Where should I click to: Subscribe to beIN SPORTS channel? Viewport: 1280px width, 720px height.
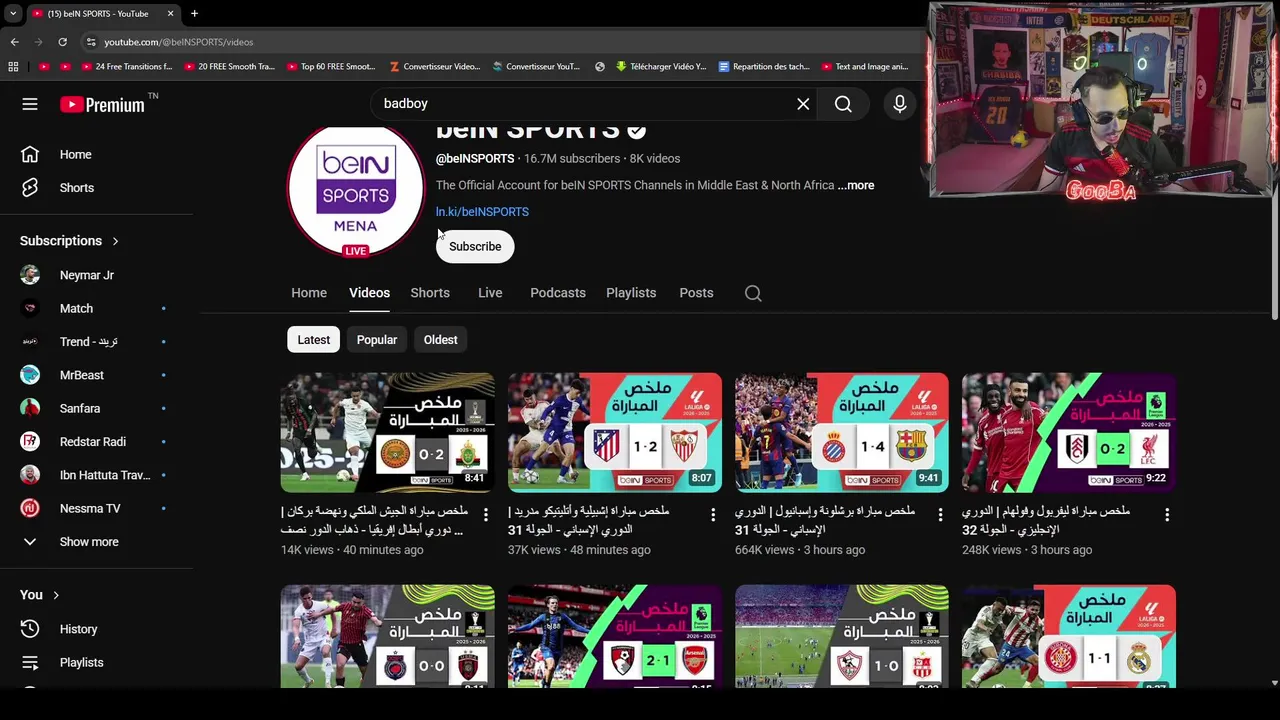[x=475, y=247]
